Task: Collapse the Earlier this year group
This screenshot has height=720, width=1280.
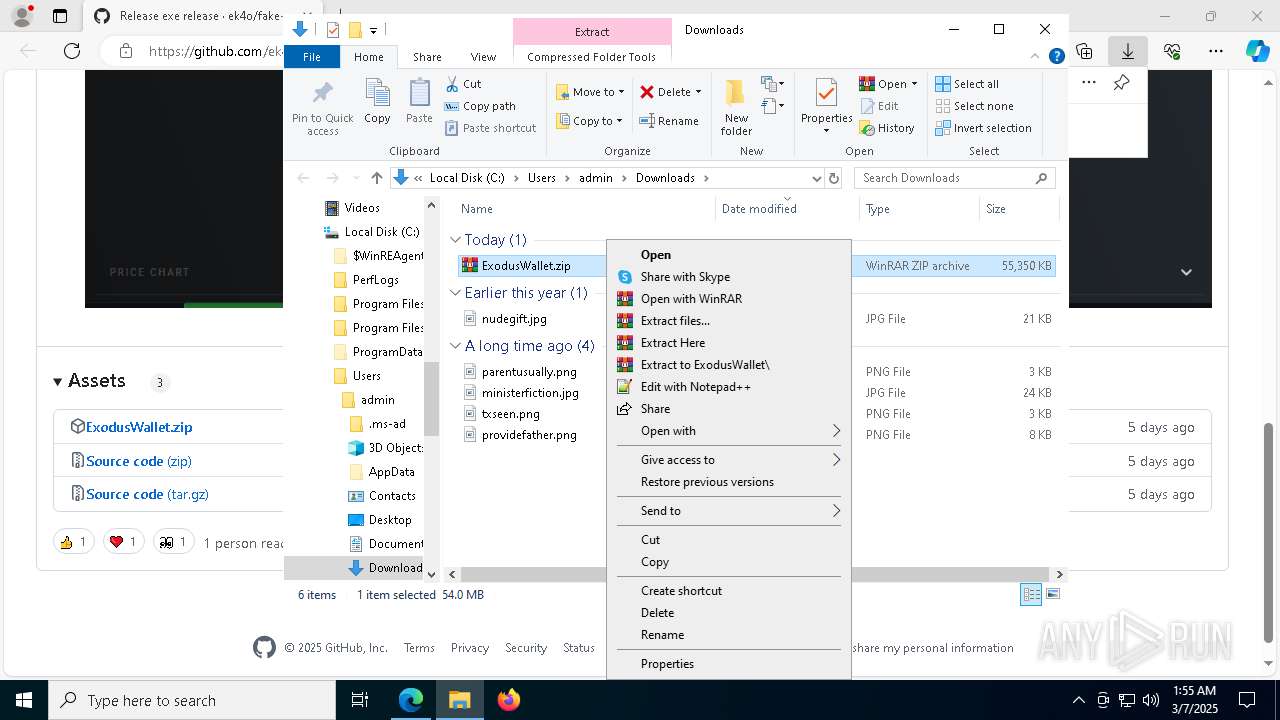Action: click(x=455, y=293)
